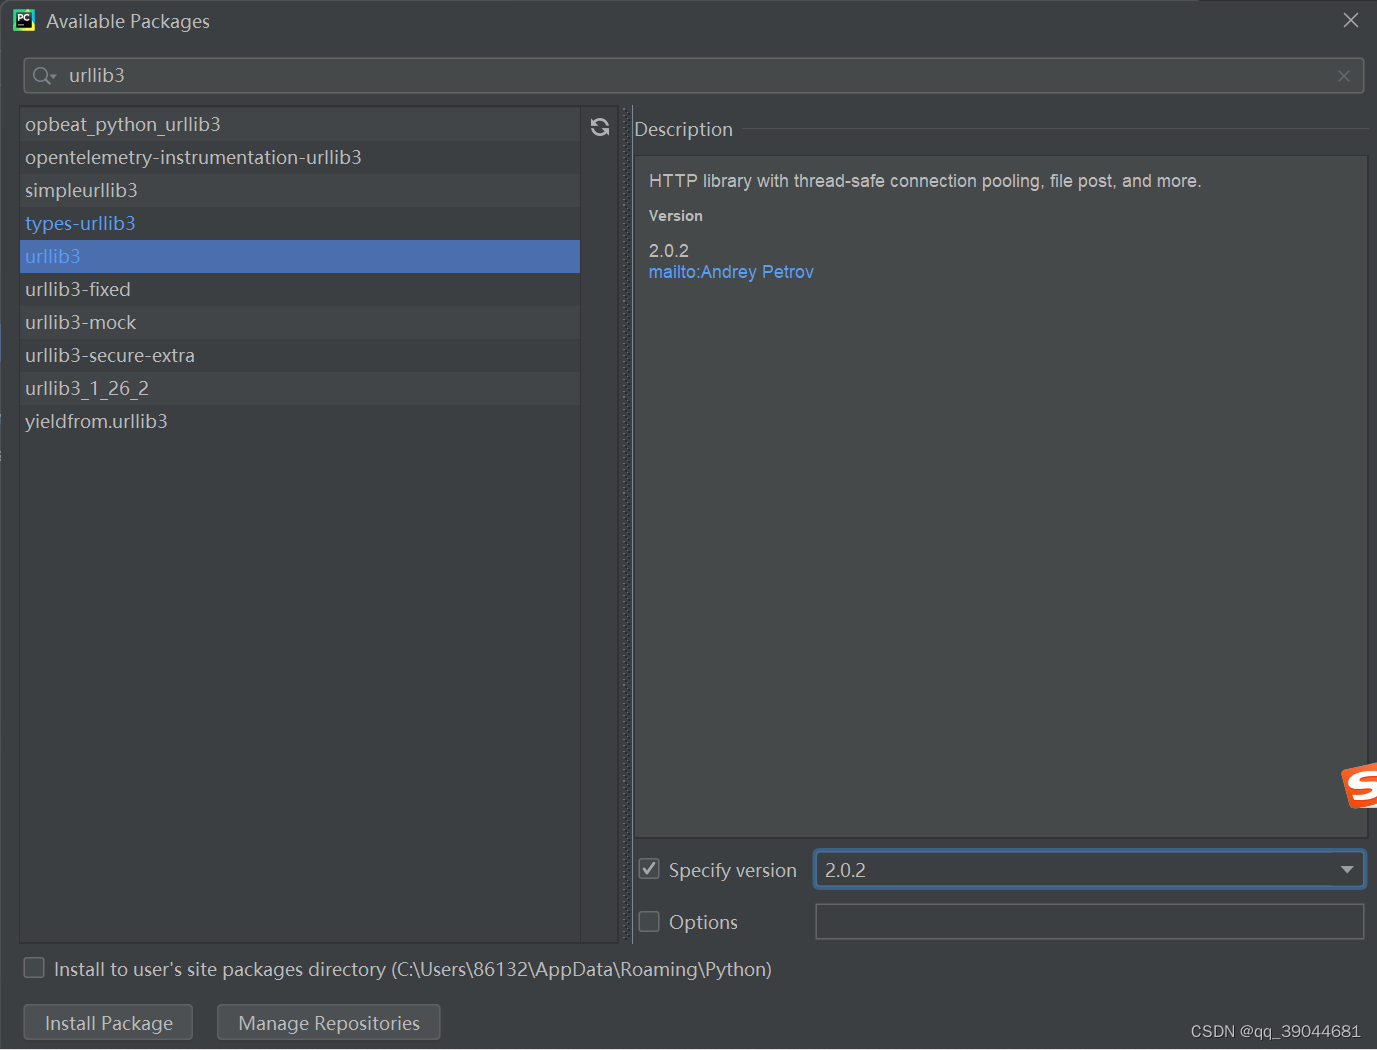Open the version dropdown arrow icon

[x=1347, y=869]
